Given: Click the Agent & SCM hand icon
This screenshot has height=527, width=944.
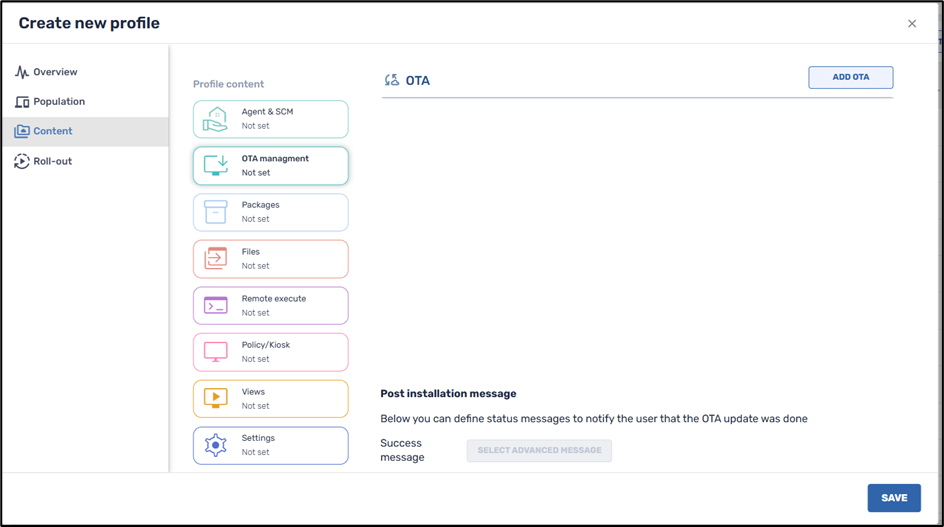Looking at the screenshot, I should [x=216, y=120].
